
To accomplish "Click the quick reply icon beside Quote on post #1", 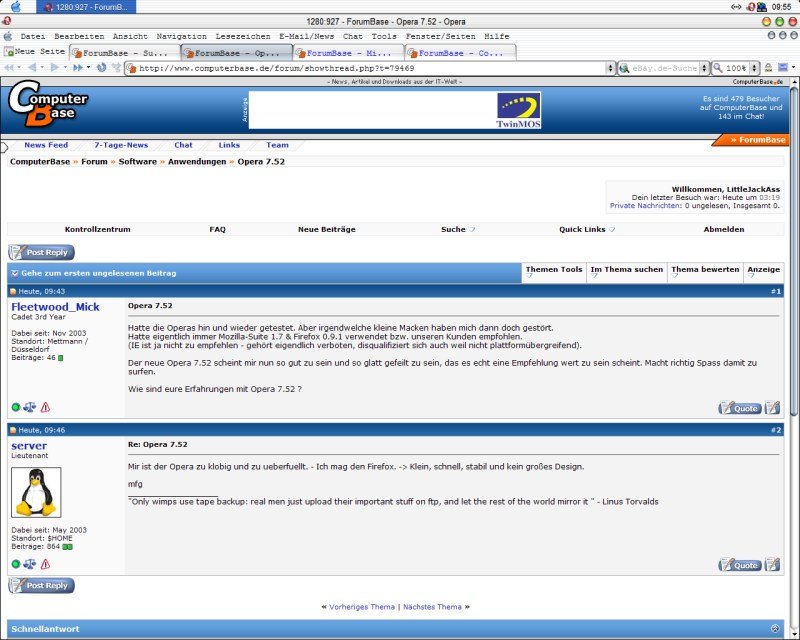I will (x=772, y=408).
